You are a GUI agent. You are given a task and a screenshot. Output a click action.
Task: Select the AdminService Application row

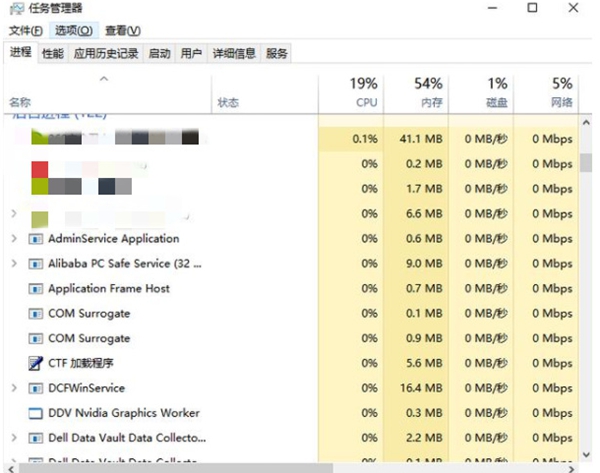tap(291, 239)
